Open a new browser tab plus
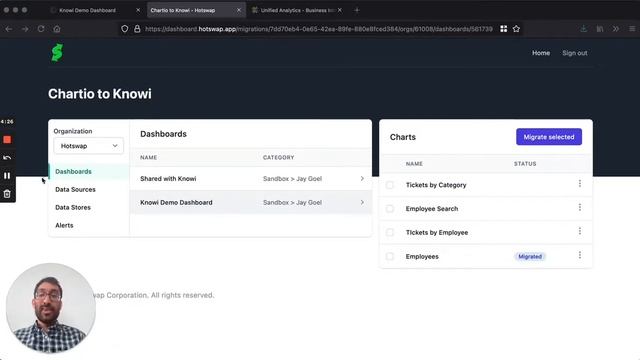The image size is (640, 360). tap(357, 10)
